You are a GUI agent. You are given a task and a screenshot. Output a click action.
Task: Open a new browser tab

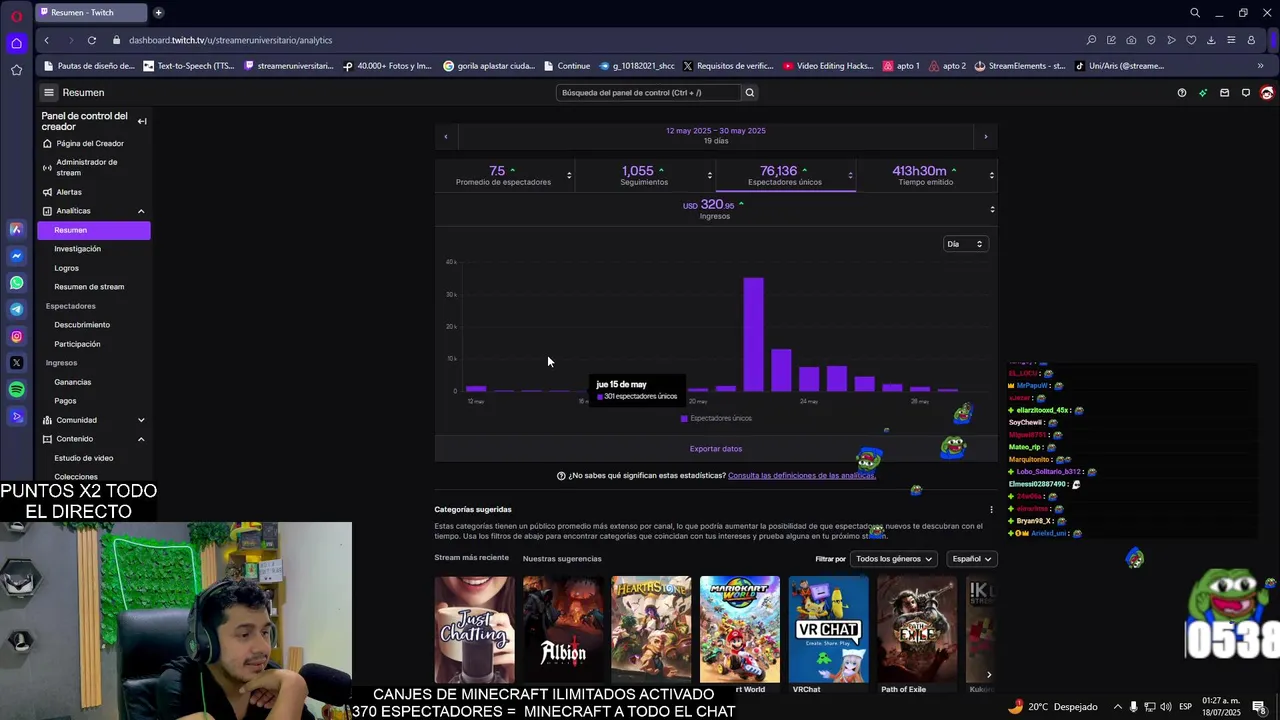click(159, 12)
